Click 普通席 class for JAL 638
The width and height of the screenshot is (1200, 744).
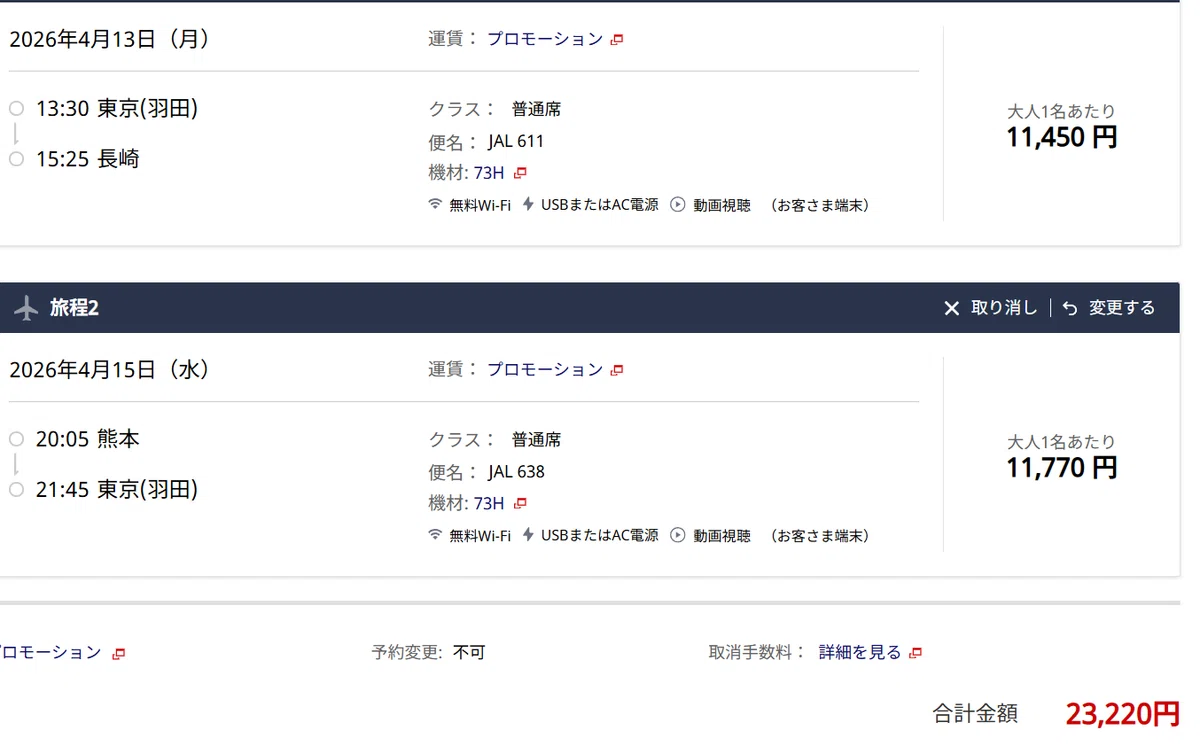[536, 439]
